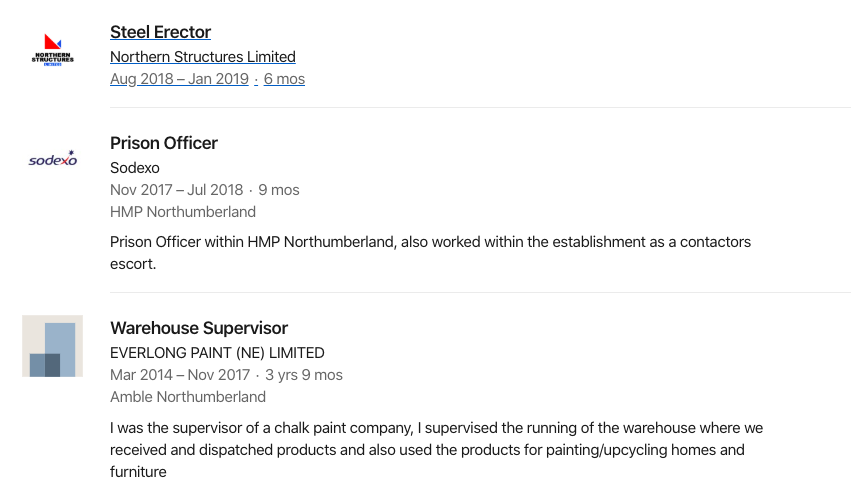The image size is (851, 493).
Task: Click the Nov 2017 – Jul 2018 date range
Action: click(176, 190)
